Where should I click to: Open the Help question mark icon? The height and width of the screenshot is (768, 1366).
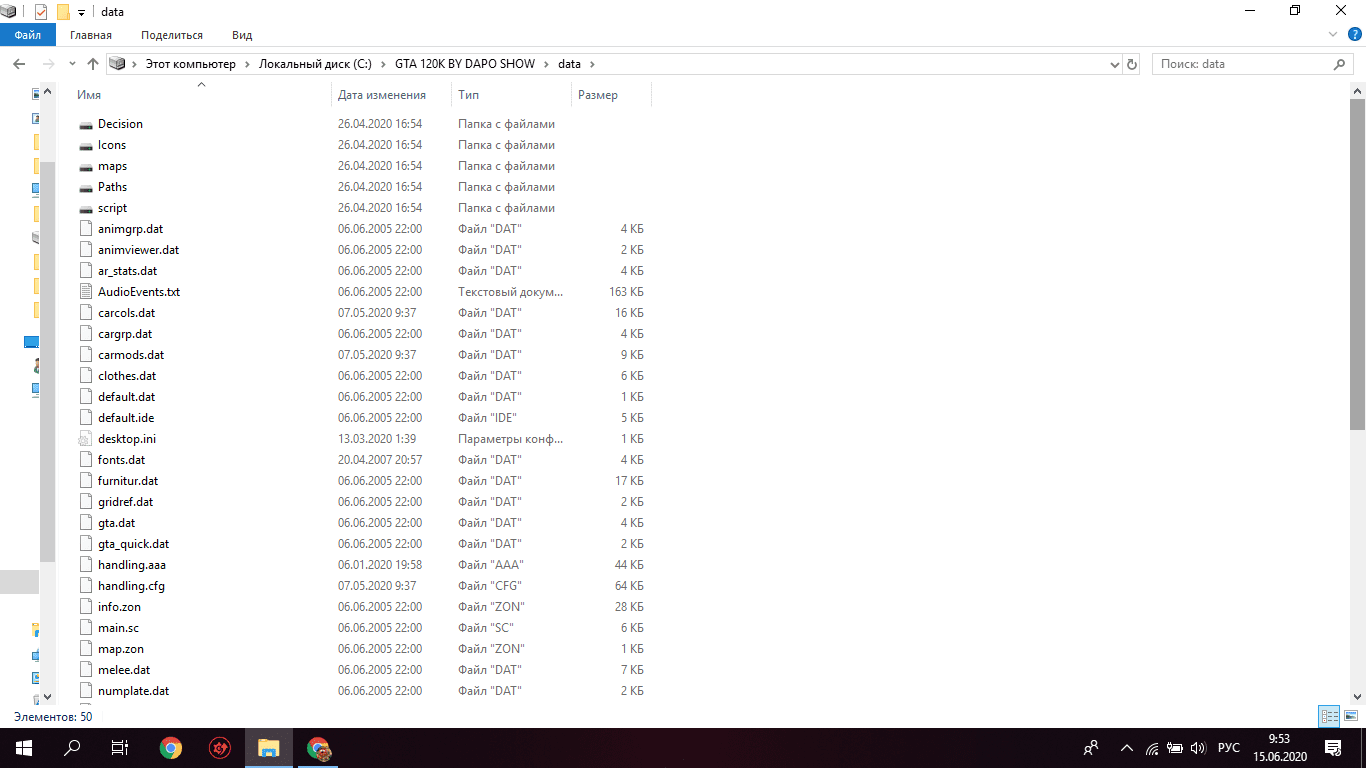point(1352,35)
